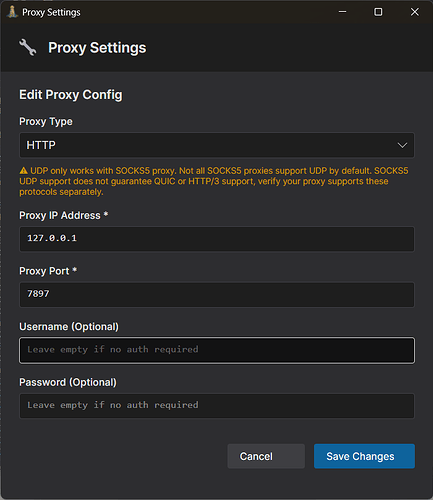This screenshot has width=433, height=500.
Task: Maximize the Proxy Settings window
Action: pyautogui.click(x=378, y=12)
